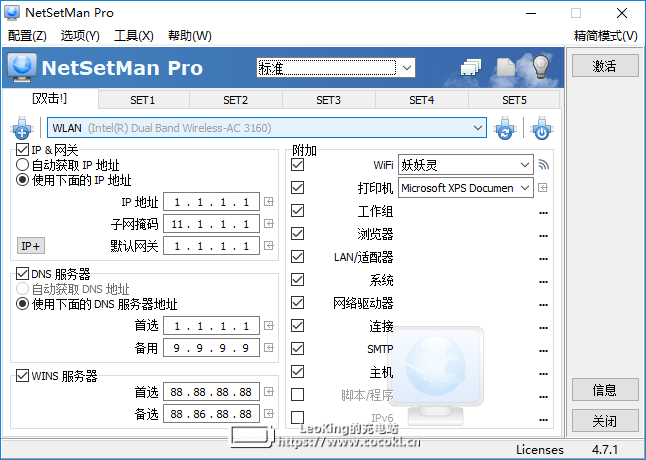Get current printer via arrow icon
646x460 pixels.
(543, 188)
